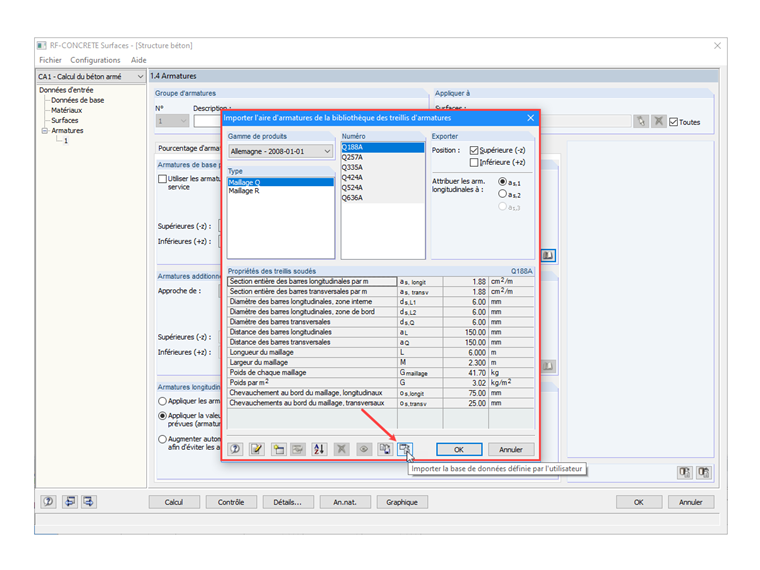Click the clear surfaces X icon next to Toutes
The width and height of the screenshot is (760, 570).
pos(658,121)
